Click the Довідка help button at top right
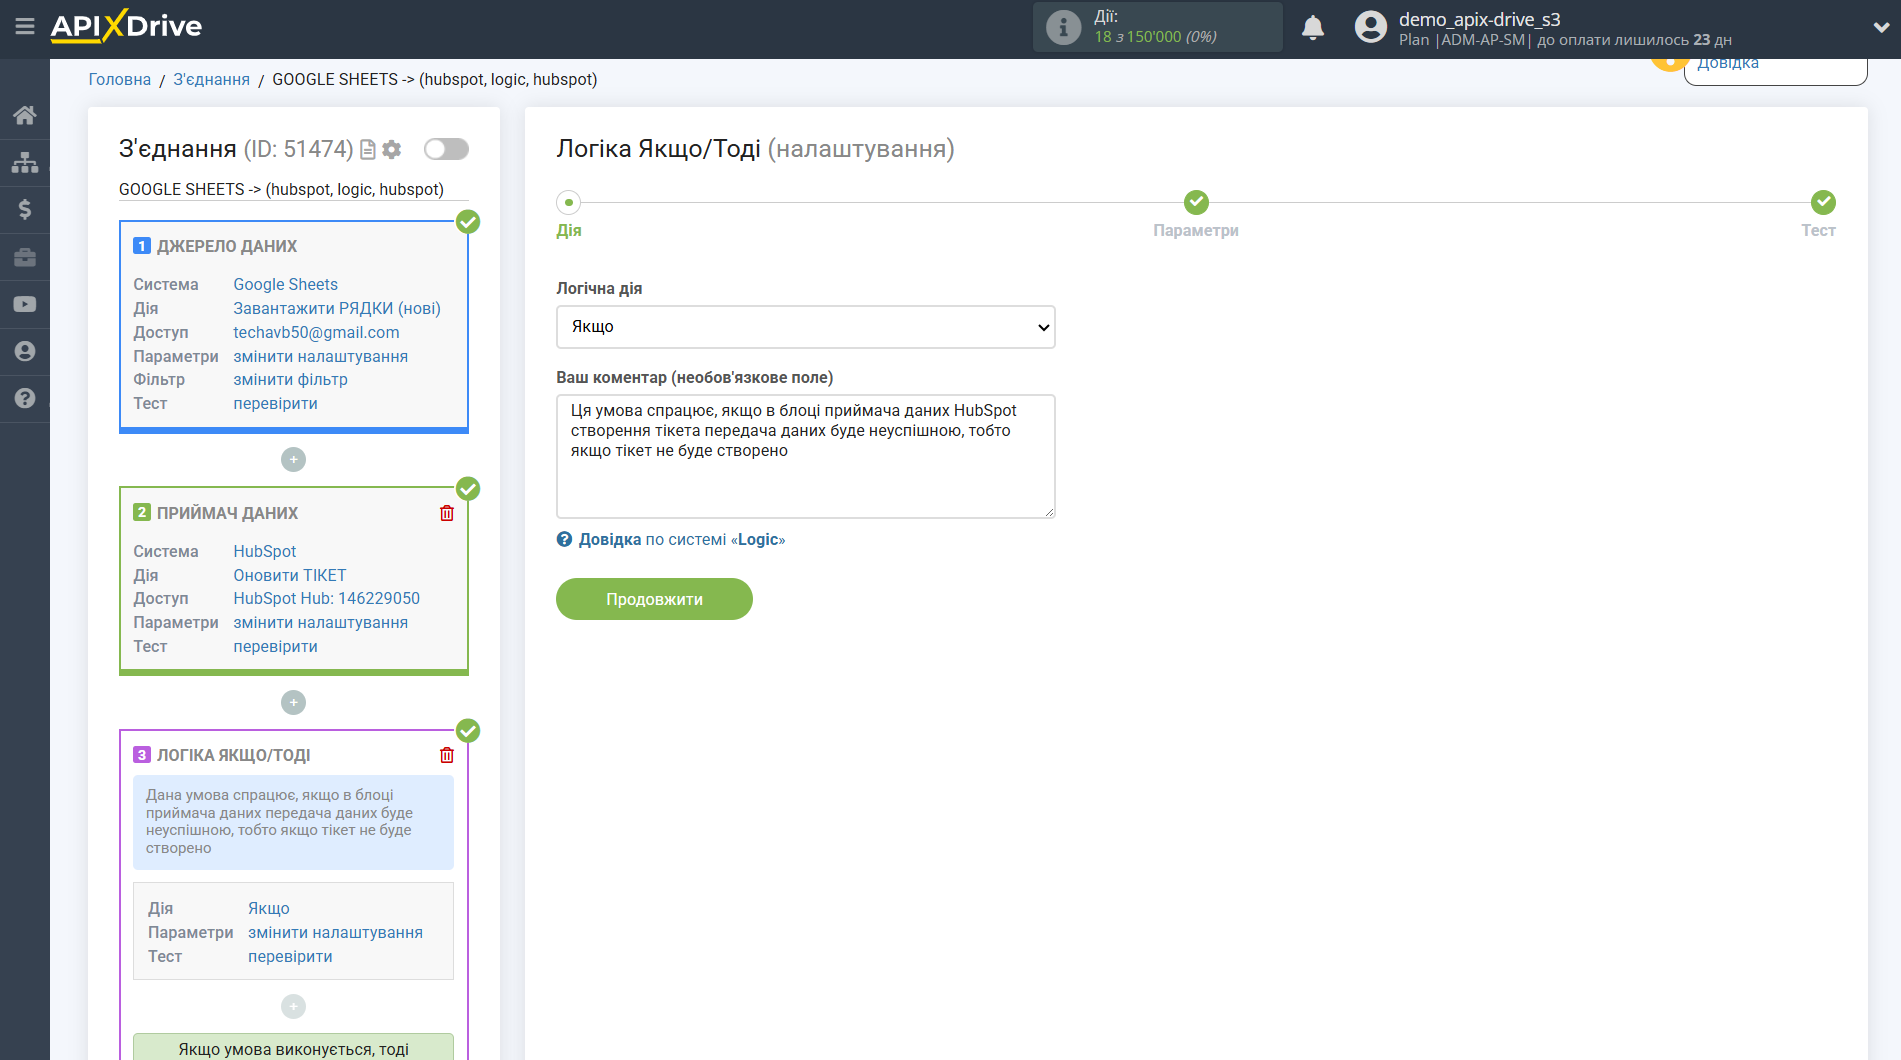The width and height of the screenshot is (1901, 1060). (1775, 68)
